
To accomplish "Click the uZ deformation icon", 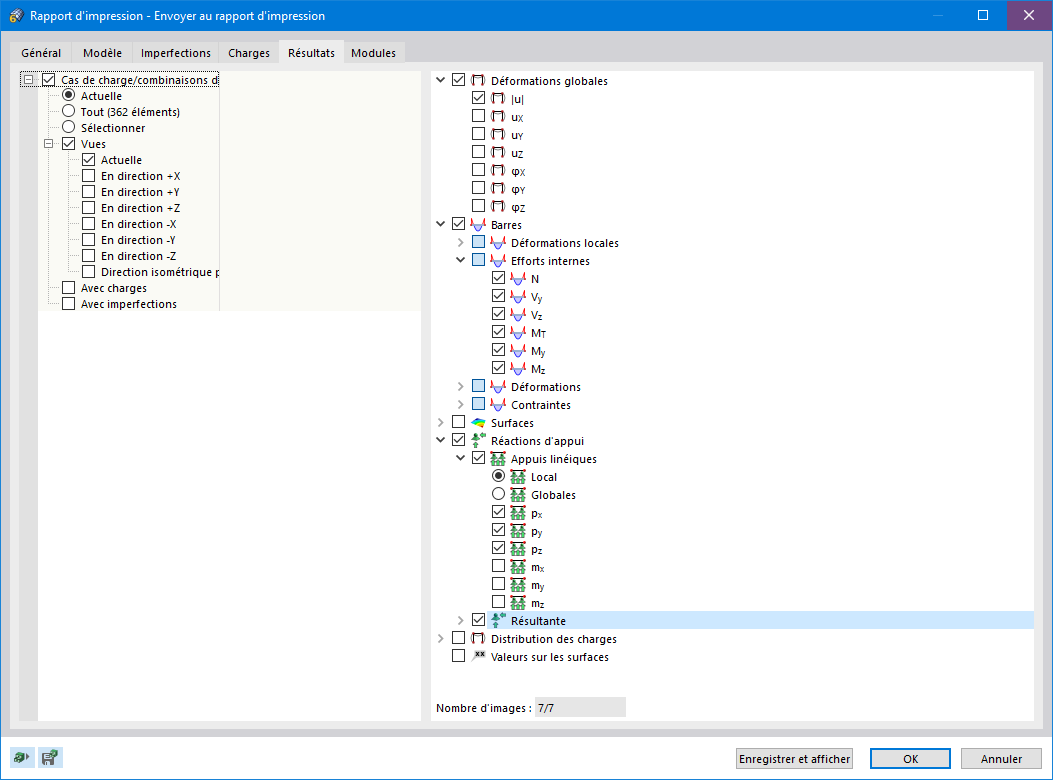I will pyautogui.click(x=498, y=153).
